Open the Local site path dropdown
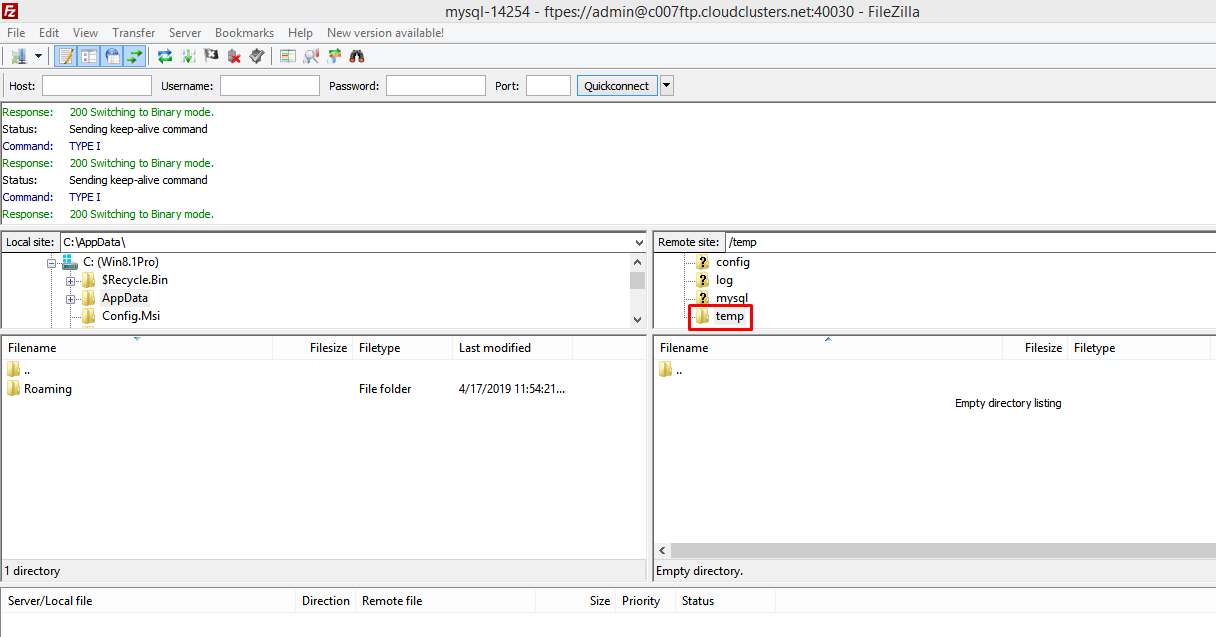Viewport: 1216px width, 637px height. click(x=639, y=242)
